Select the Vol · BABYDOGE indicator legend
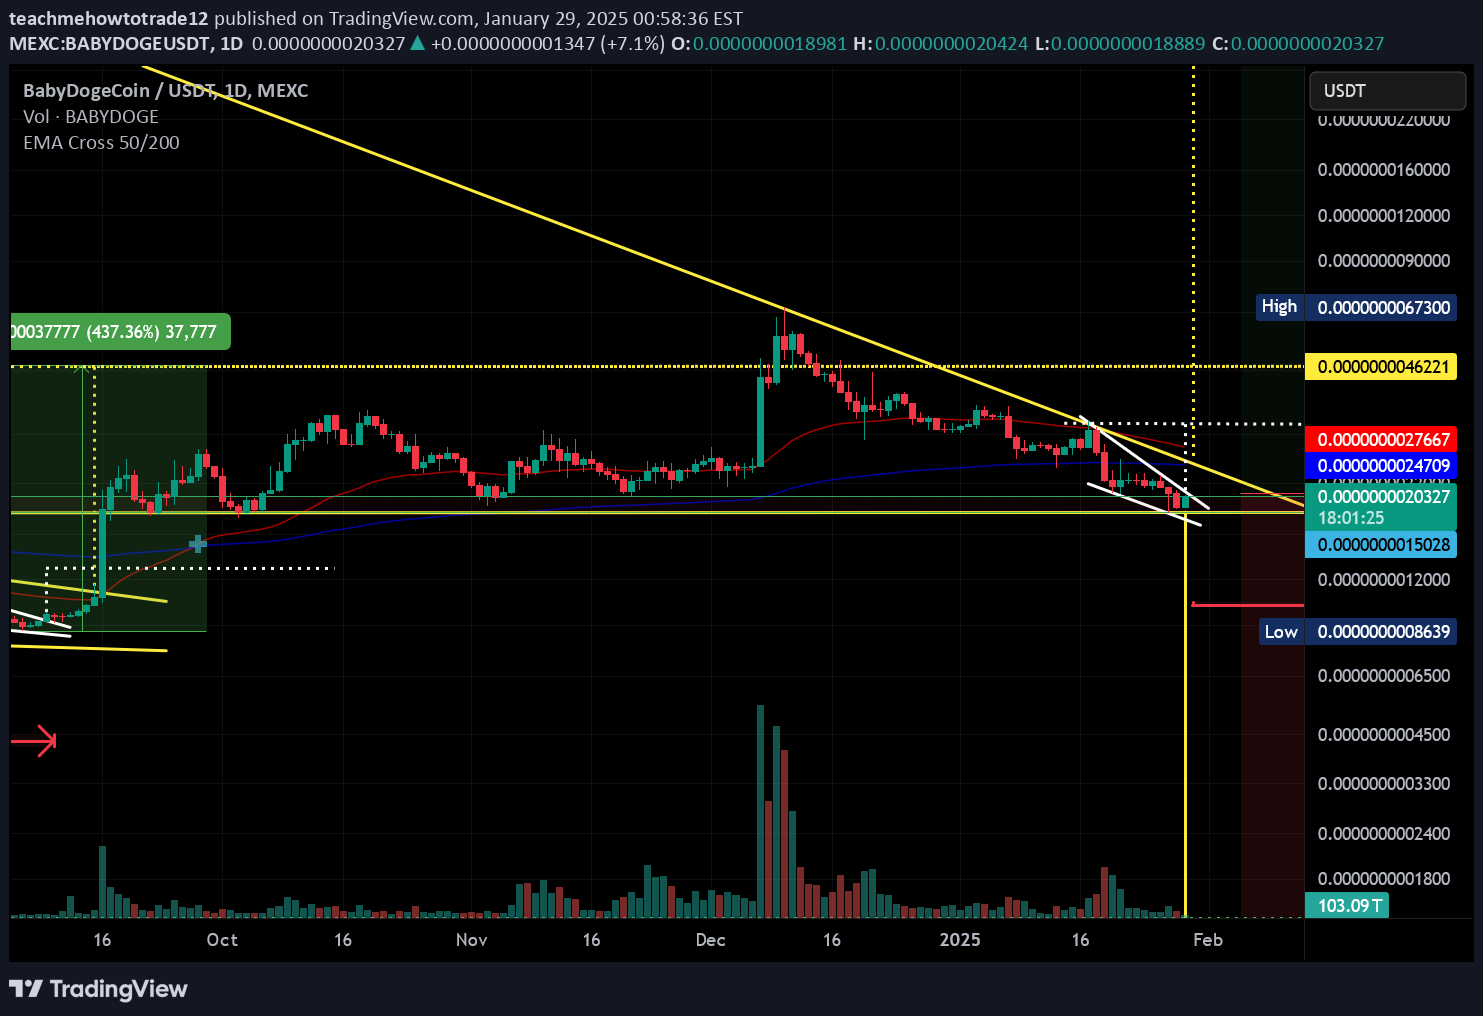The height and width of the screenshot is (1016, 1483). 91,116
